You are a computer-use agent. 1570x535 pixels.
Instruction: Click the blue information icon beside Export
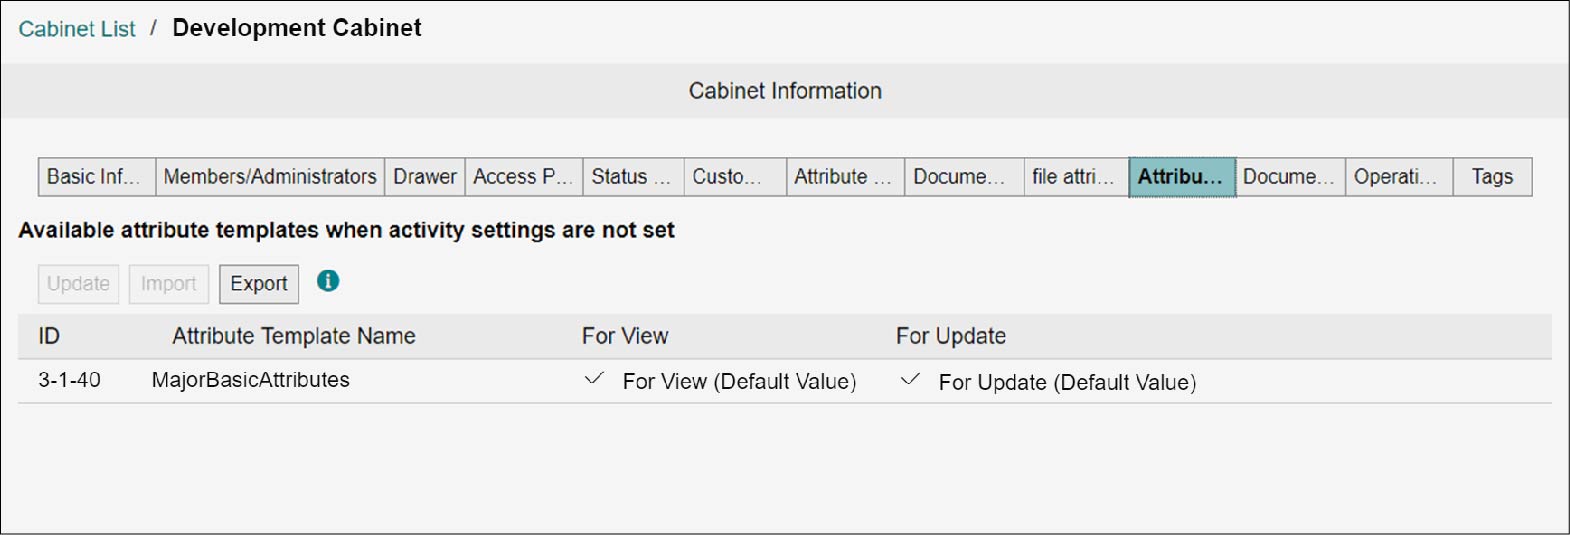coord(328,281)
